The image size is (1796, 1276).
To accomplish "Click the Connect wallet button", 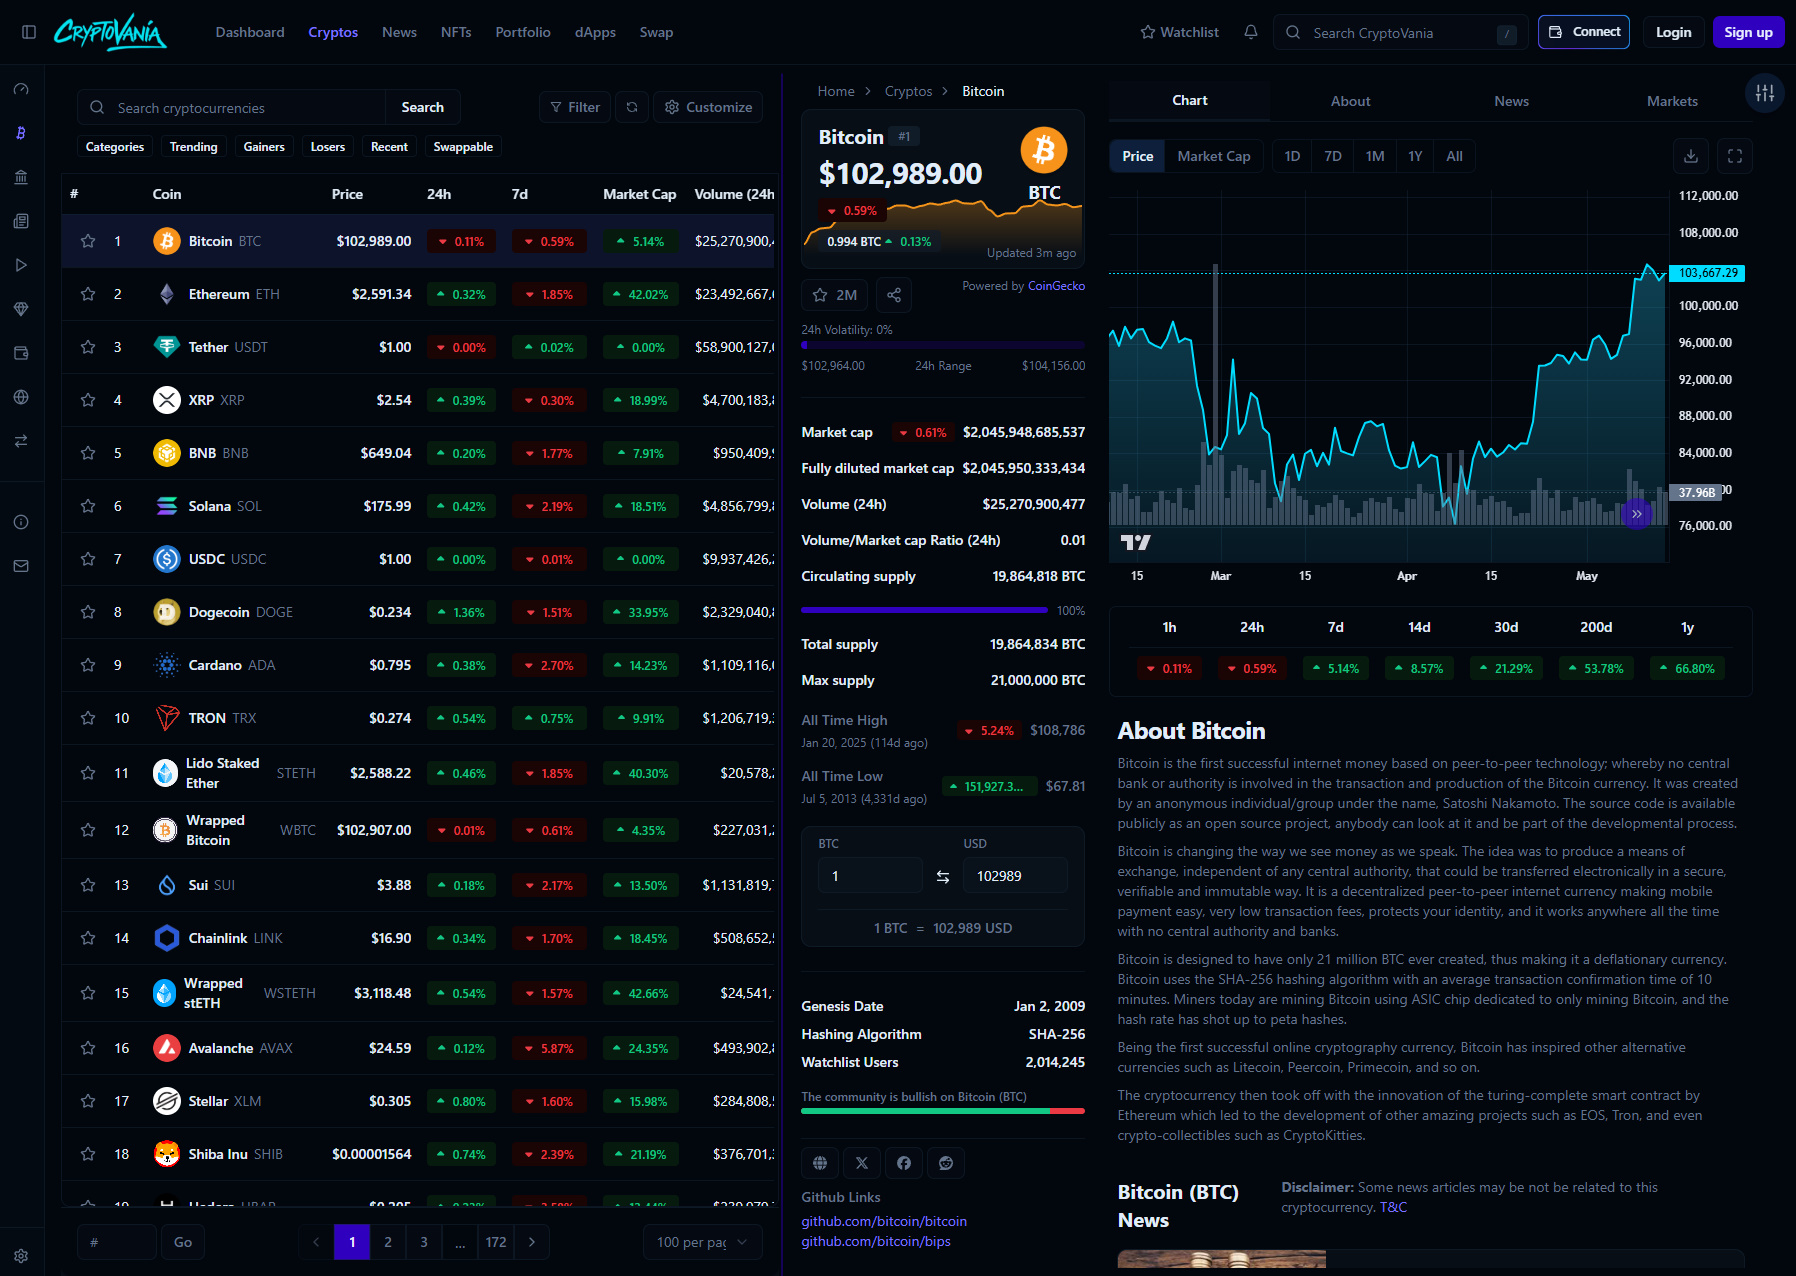I will [1584, 32].
